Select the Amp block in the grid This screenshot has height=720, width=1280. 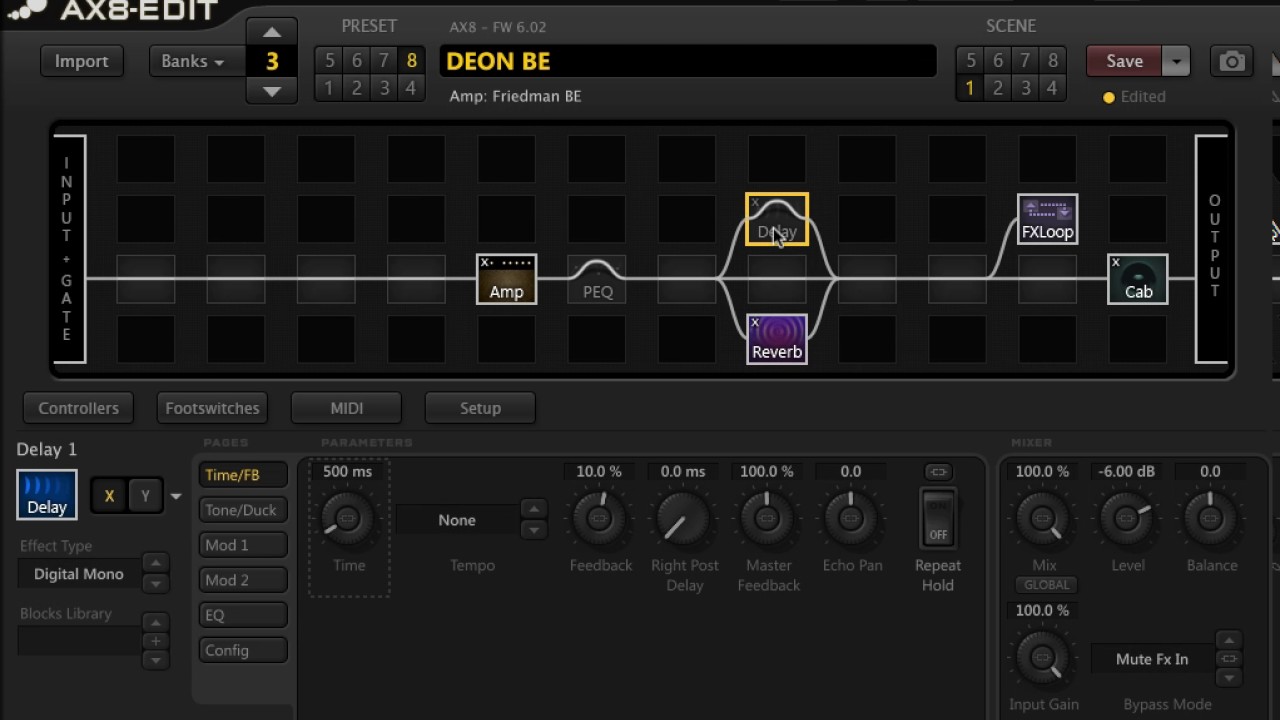506,279
